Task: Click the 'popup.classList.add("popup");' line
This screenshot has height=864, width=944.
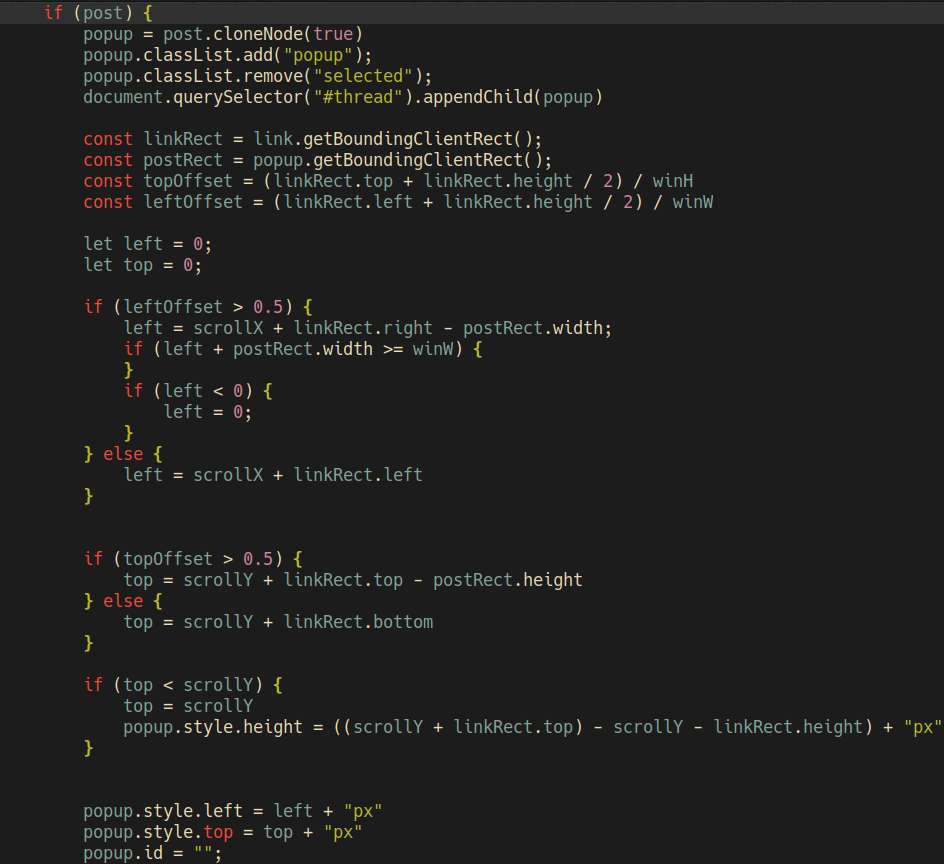Action: point(228,55)
